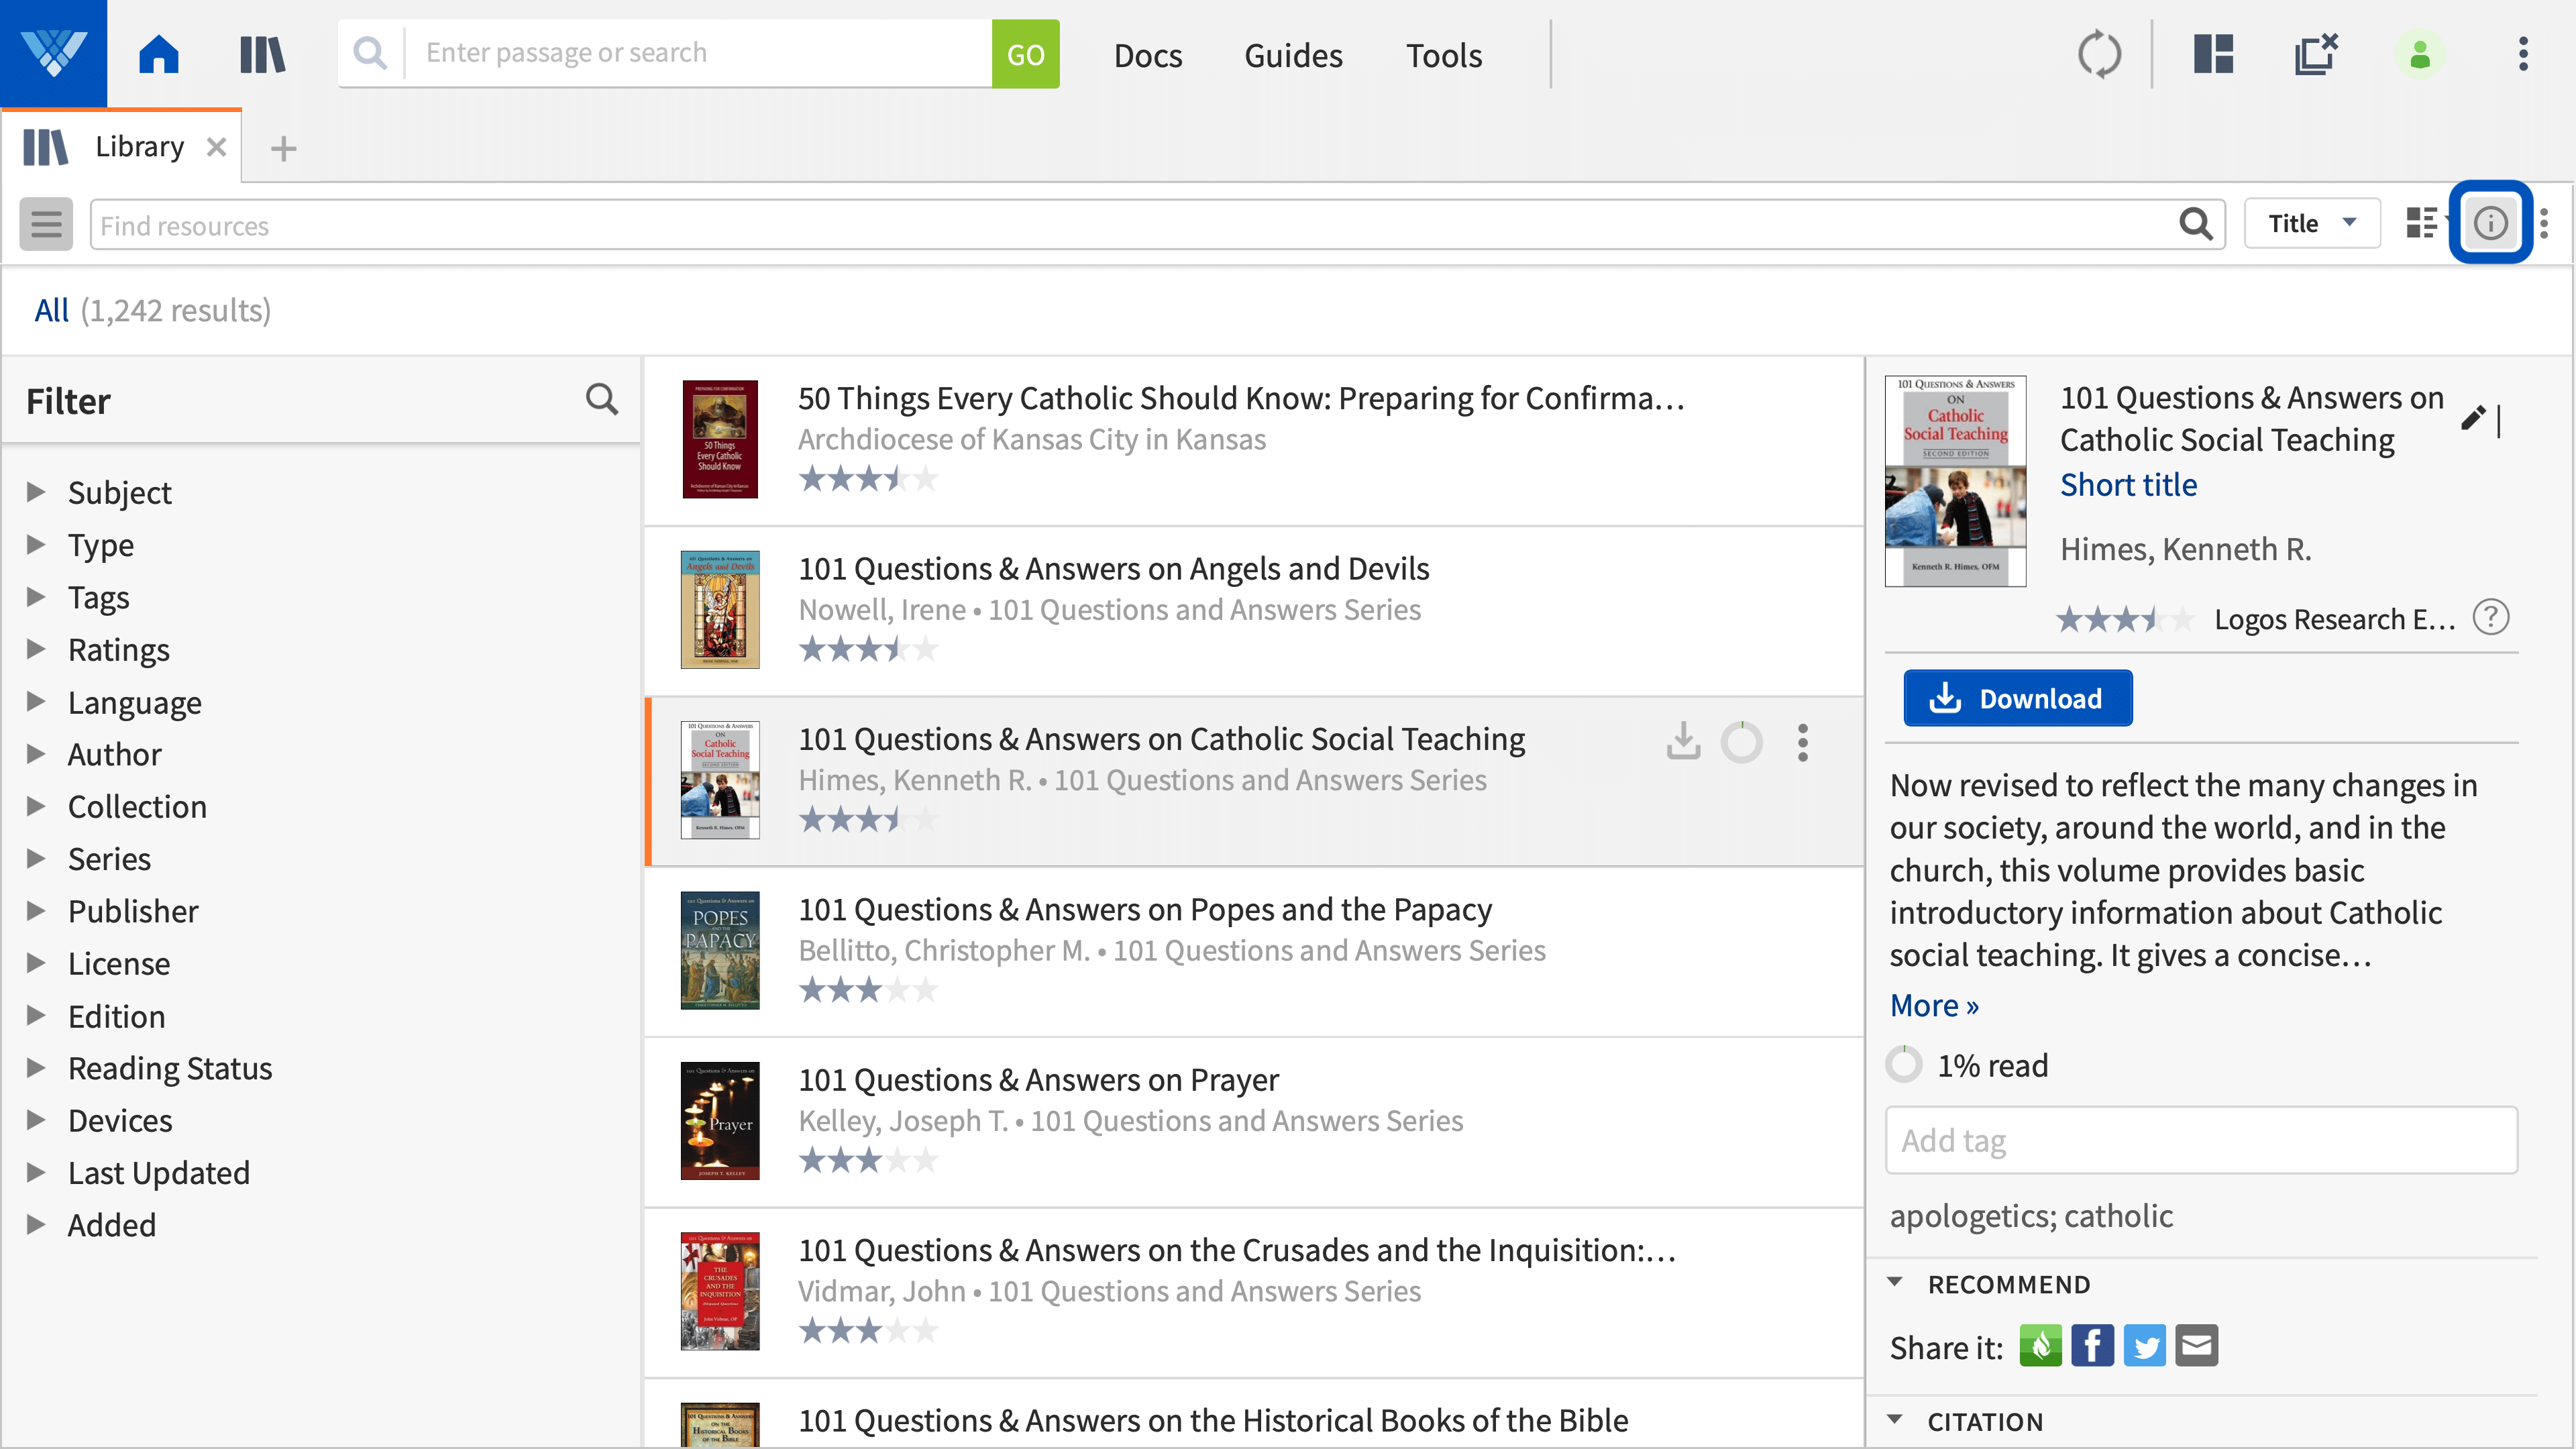The height and width of the screenshot is (1449, 2576).
Task: Go to the Home dashboard
Action: [x=158, y=54]
